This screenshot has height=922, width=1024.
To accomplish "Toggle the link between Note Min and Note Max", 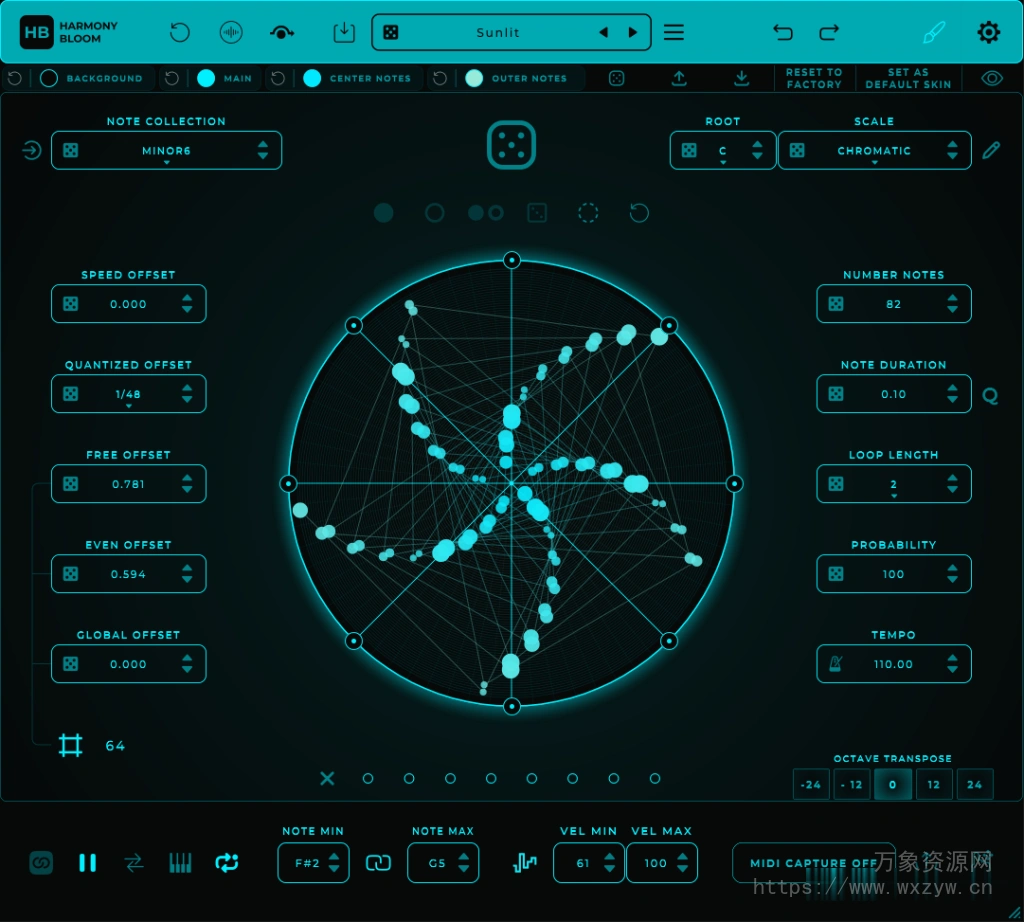I will (378, 862).
